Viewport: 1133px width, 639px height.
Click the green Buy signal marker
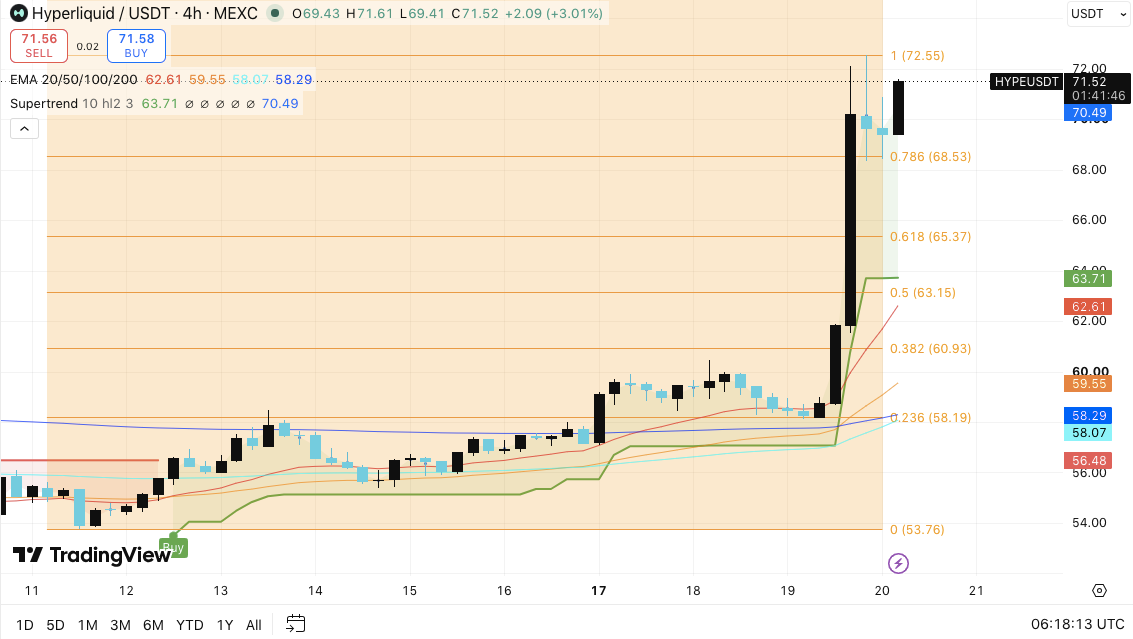(173, 547)
